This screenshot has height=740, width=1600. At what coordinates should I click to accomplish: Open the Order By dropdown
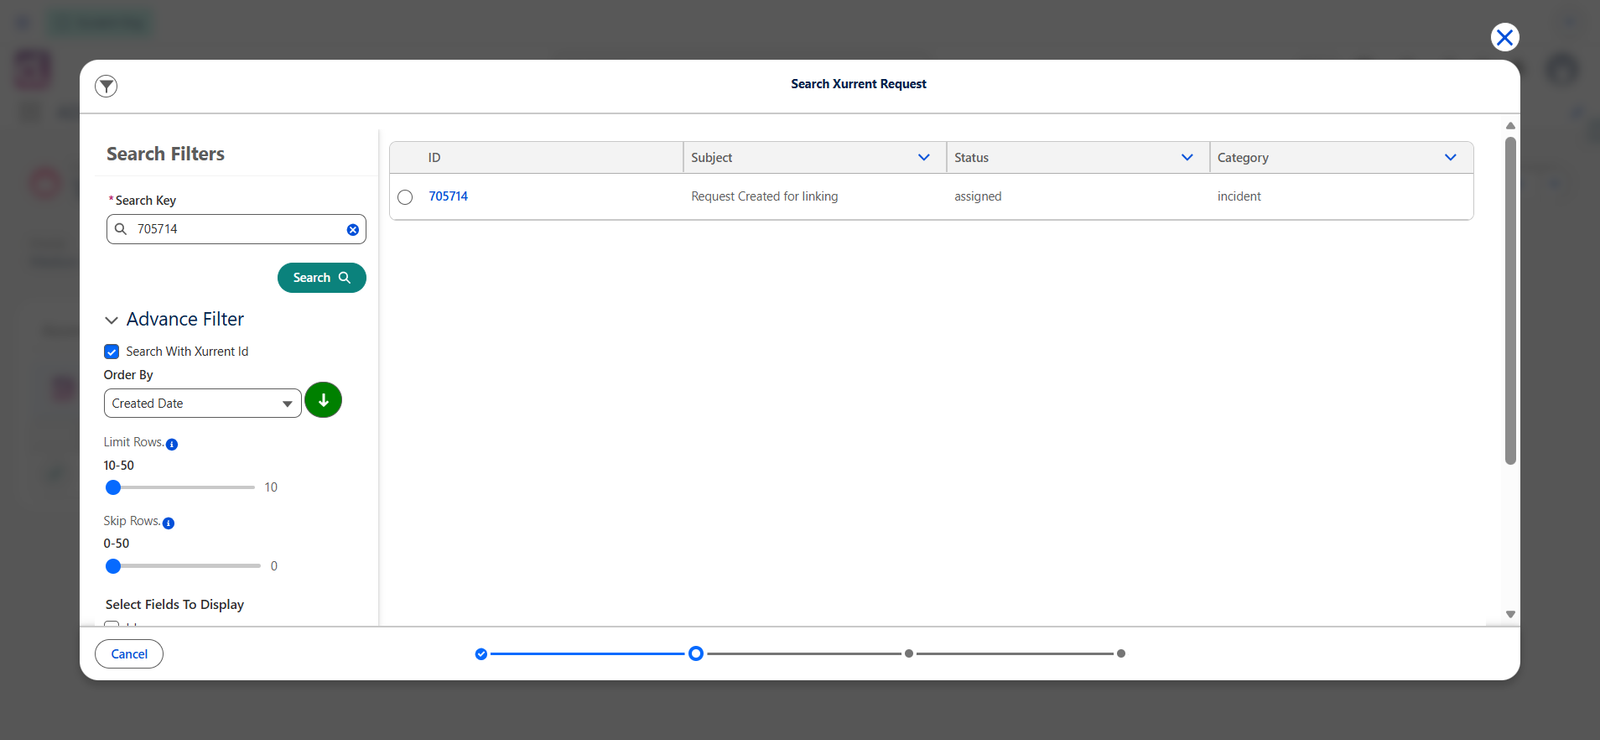(x=202, y=403)
